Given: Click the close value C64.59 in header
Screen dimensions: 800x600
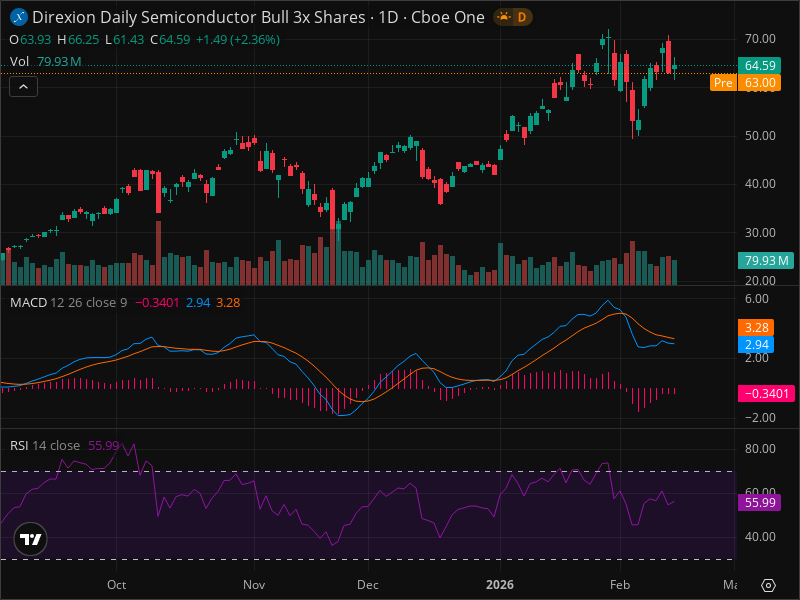Looking at the screenshot, I should [170, 40].
